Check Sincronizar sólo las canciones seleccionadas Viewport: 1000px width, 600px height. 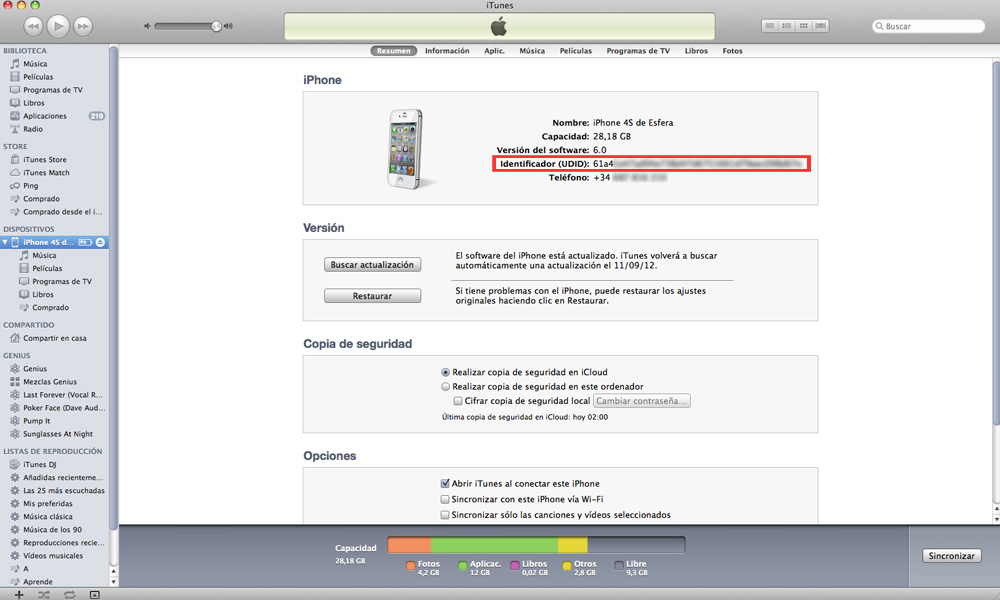(445, 515)
